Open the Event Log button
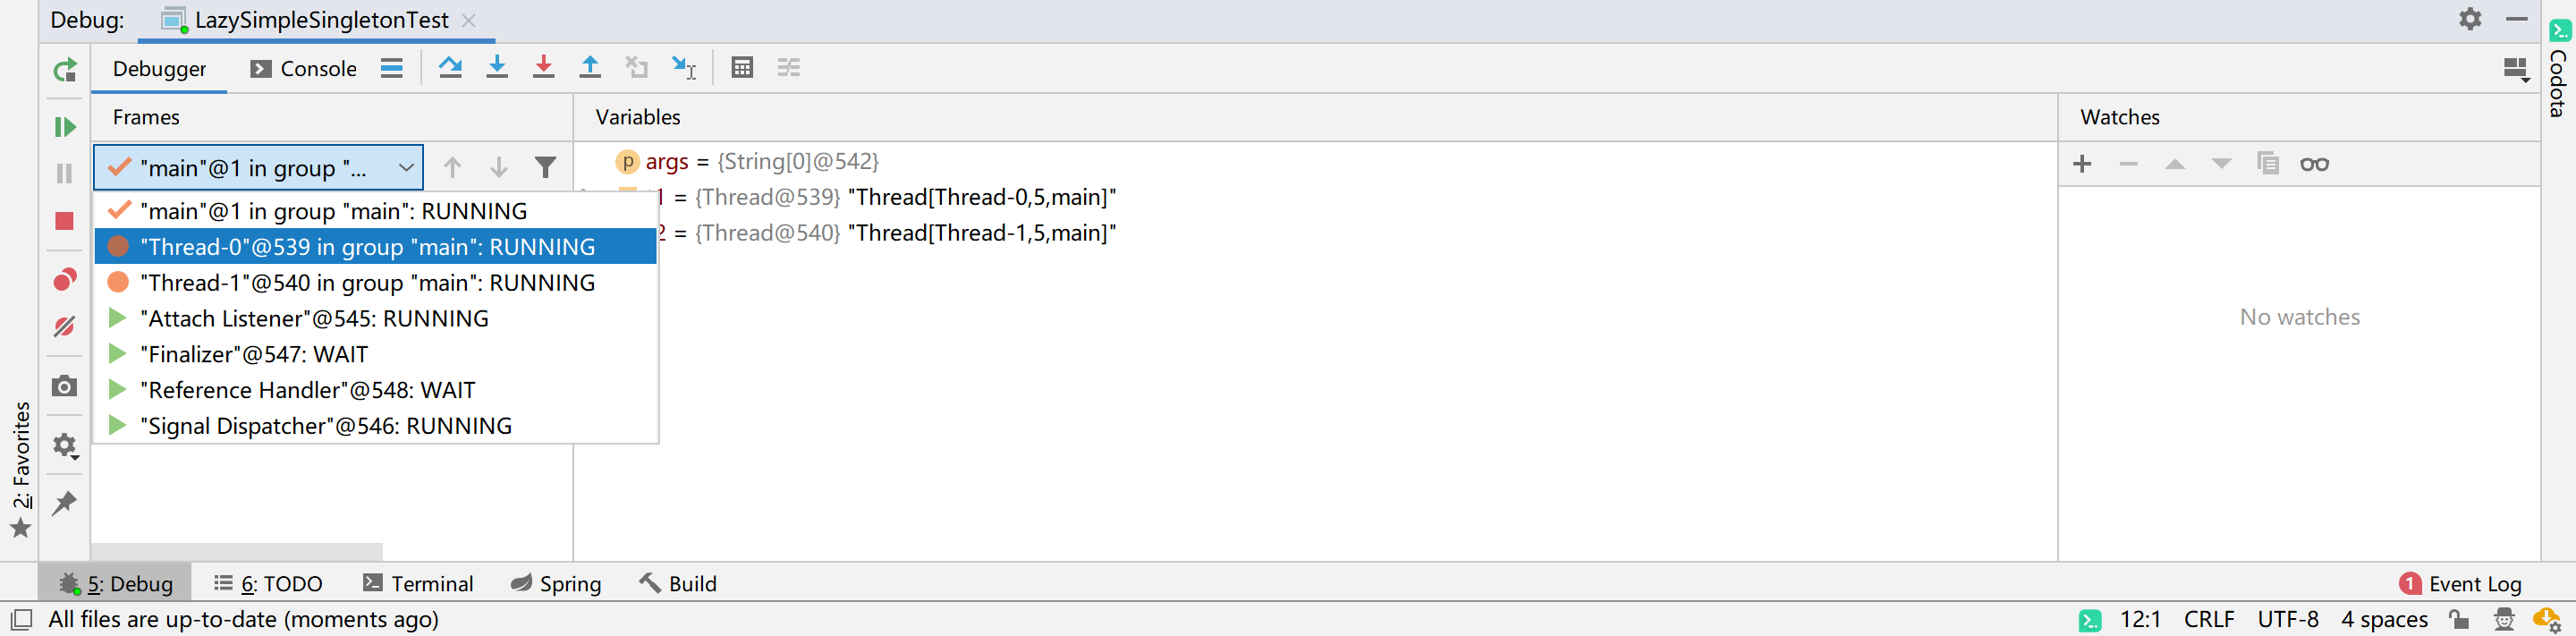The width and height of the screenshot is (2576, 636). (x=2460, y=584)
